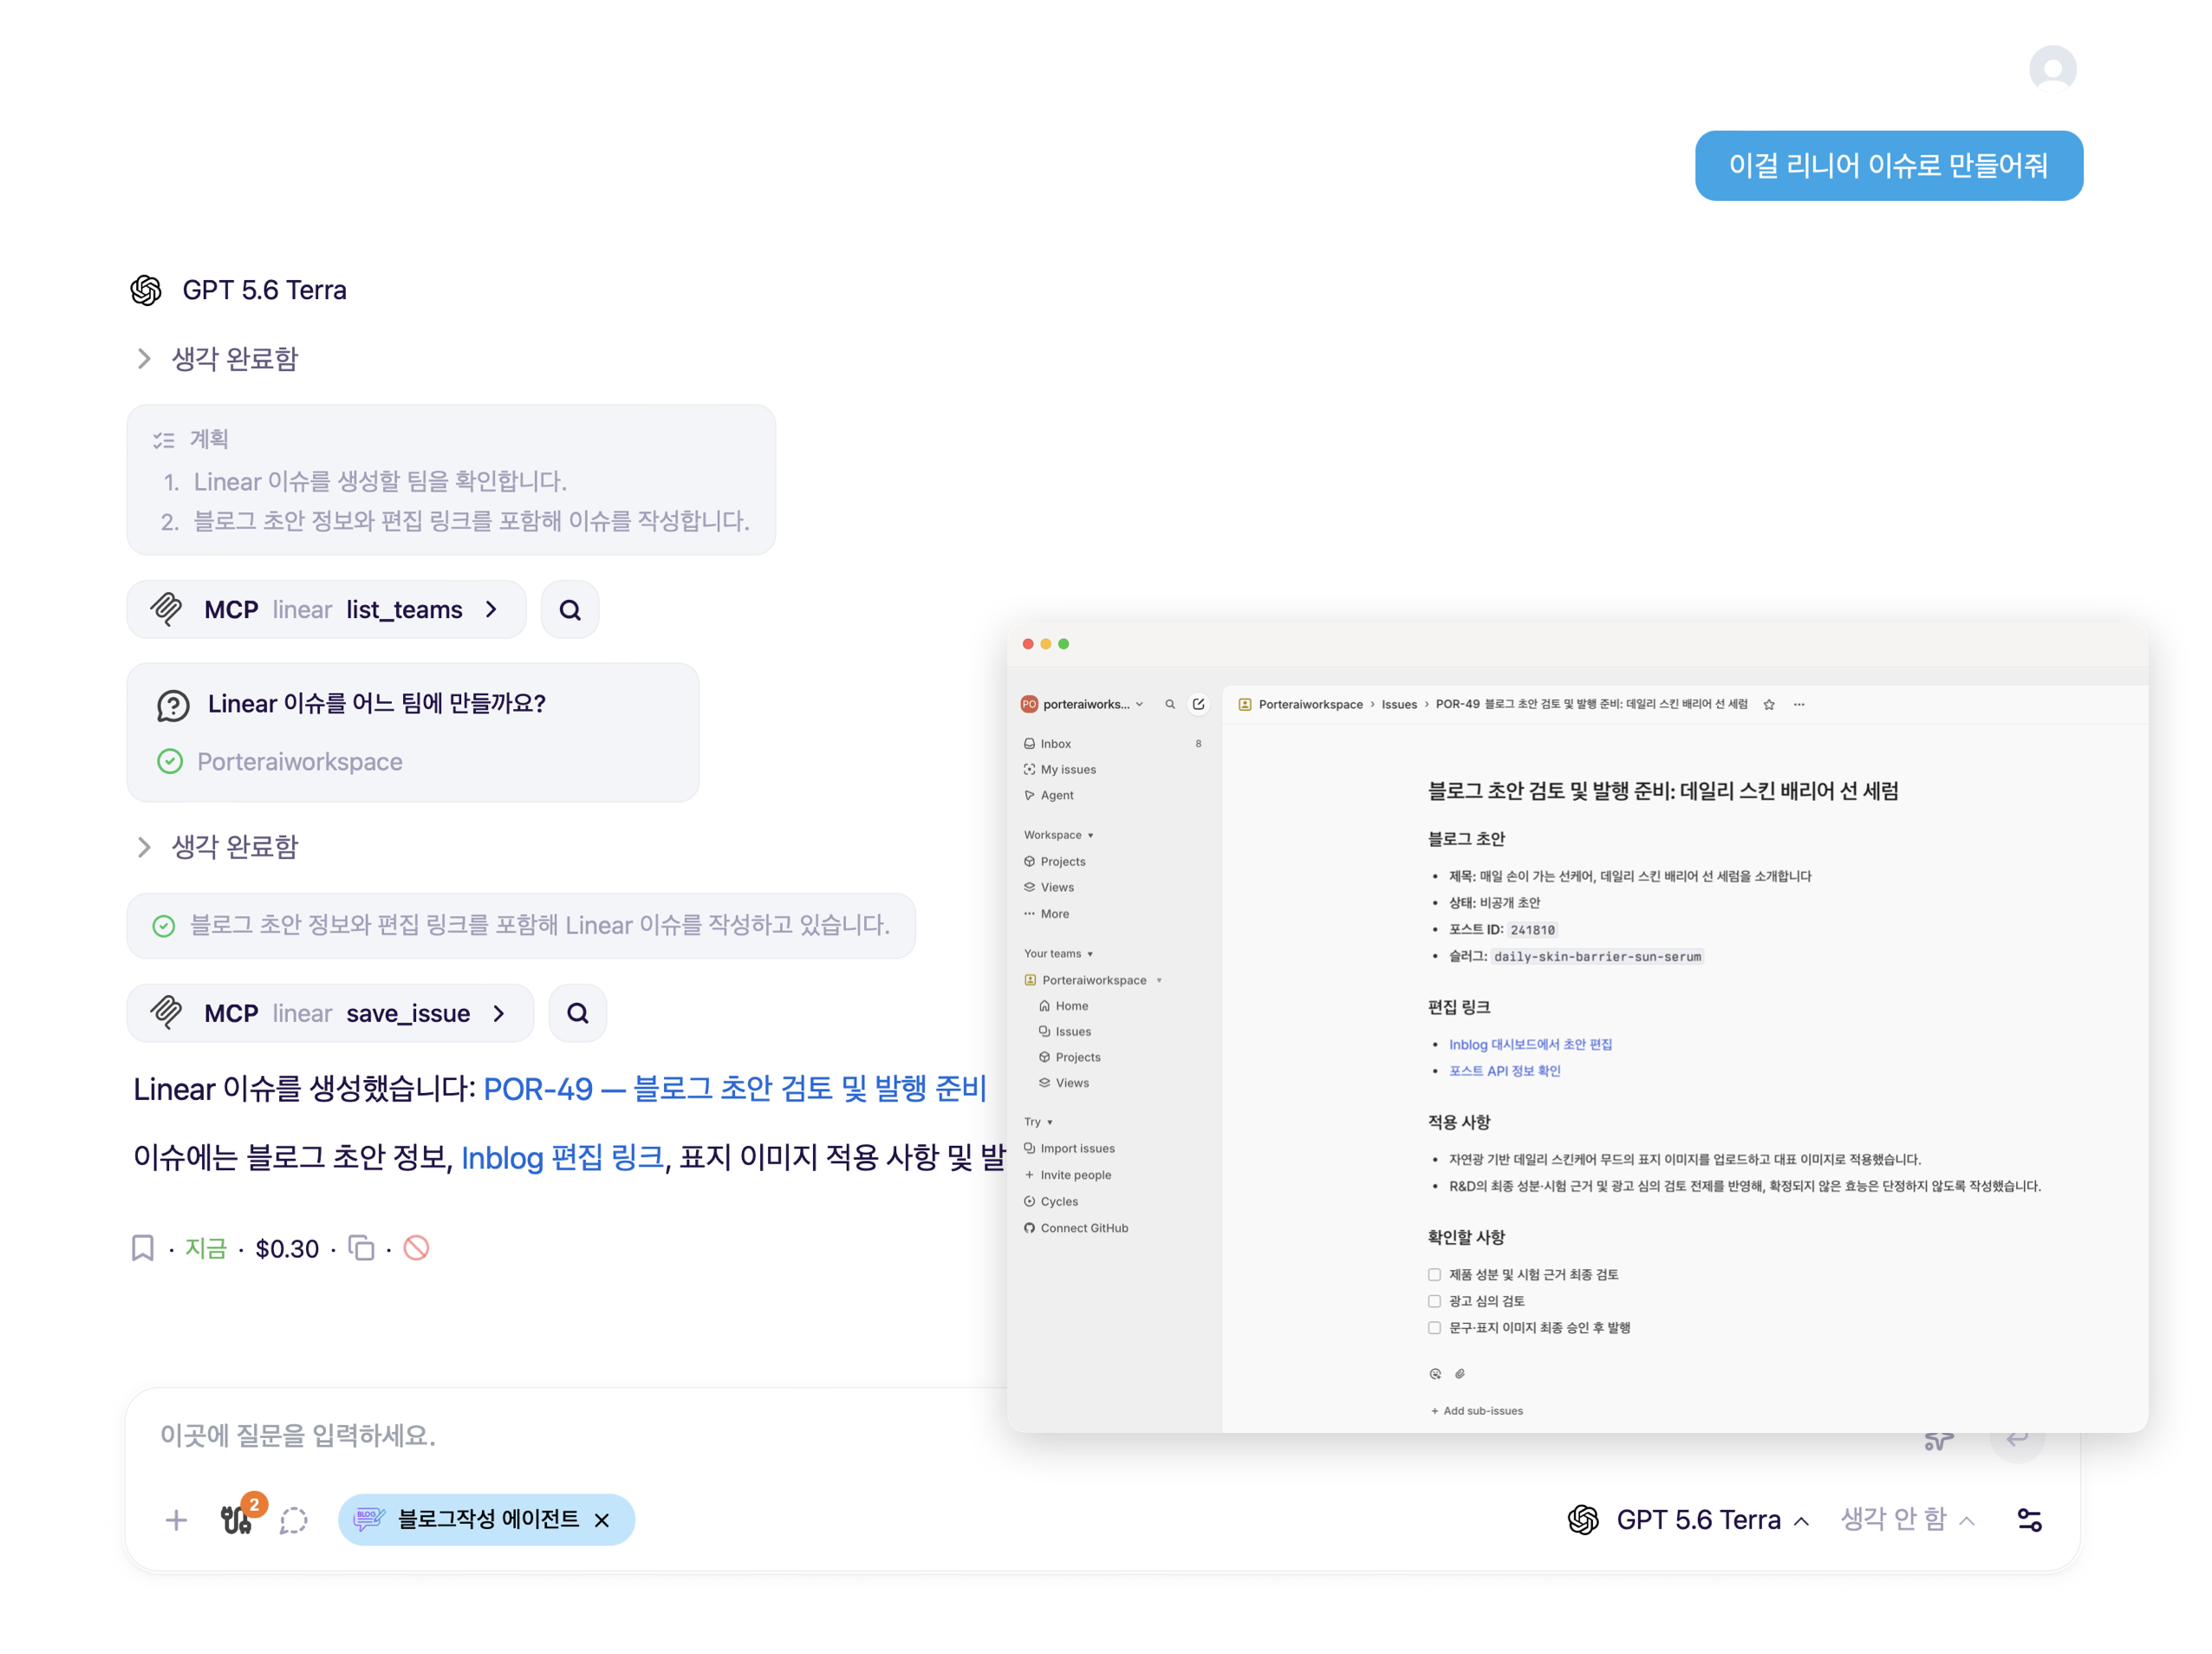Open the connectors plug icon with badge 2
2212x1654 pixels.
pos(238,1520)
